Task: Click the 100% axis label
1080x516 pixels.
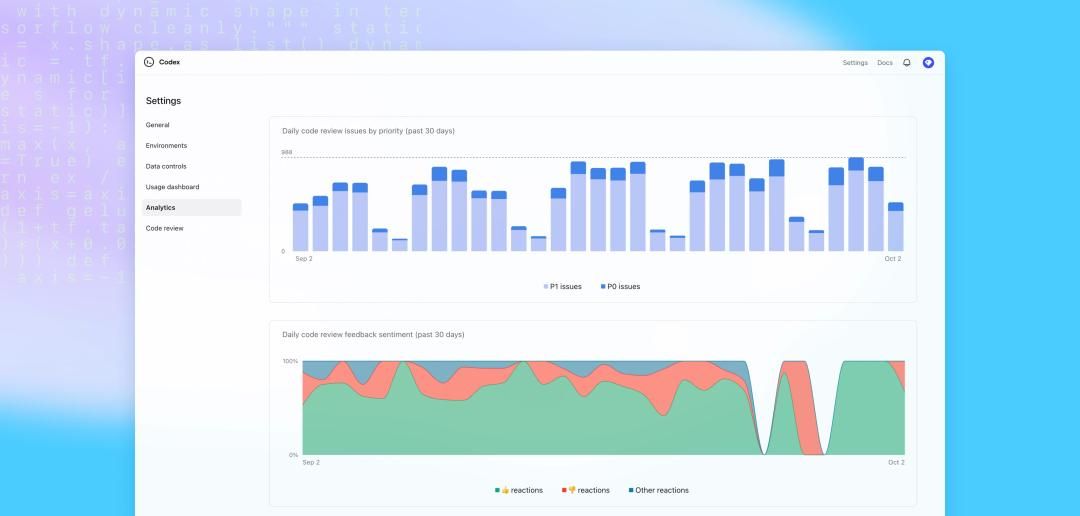Action: click(x=290, y=361)
